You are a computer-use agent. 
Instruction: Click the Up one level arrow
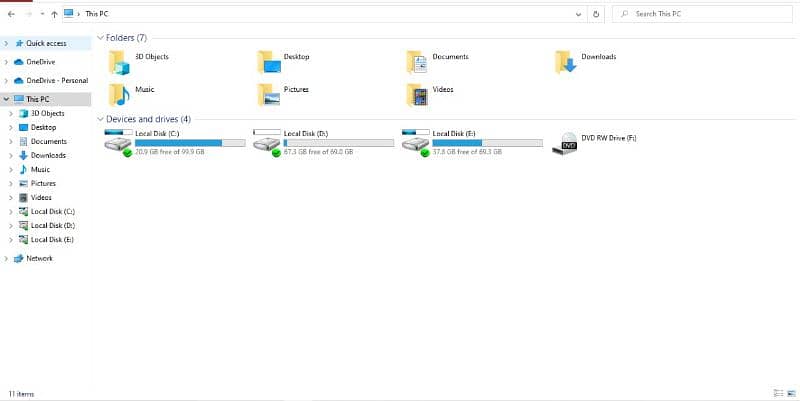click(x=53, y=14)
